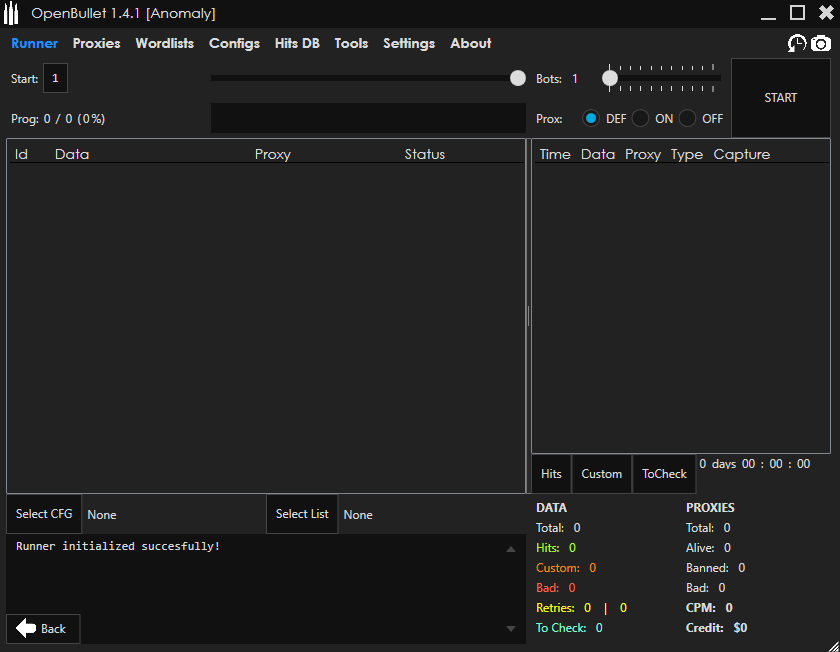The image size is (840, 652).
Task: Sort hits by the Time column
Action: click(555, 154)
